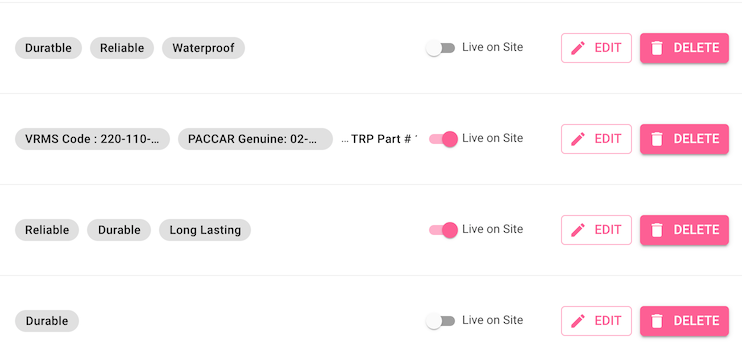Image resolution: width=742 pixels, height=362 pixels.
Task: Disable Live on Site for PACCAR Genuine row
Action: (x=443, y=139)
